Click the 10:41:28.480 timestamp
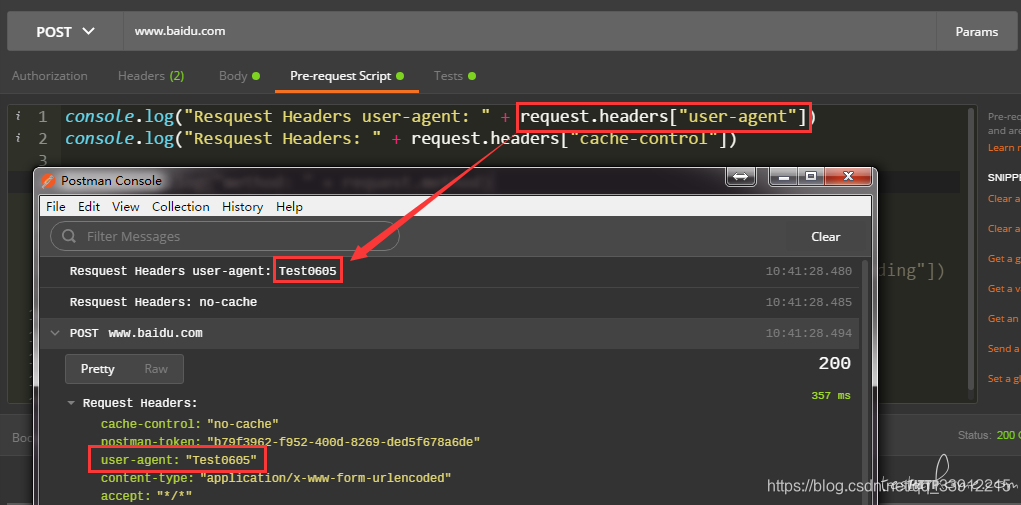The image size is (1021, 505). click(x=809, y=271)
